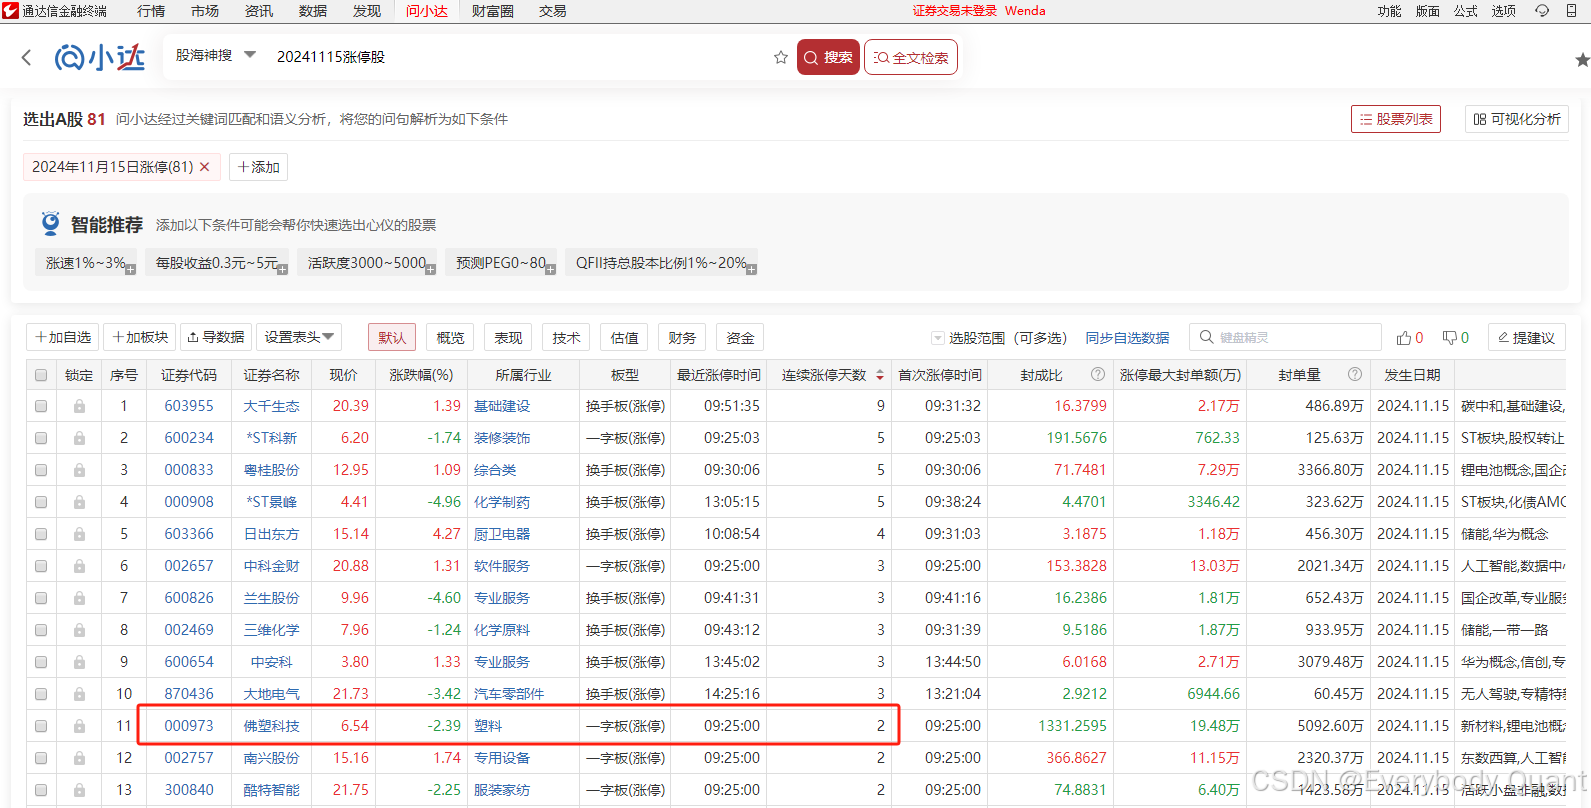Check the box for row 002657

[41, 566]
